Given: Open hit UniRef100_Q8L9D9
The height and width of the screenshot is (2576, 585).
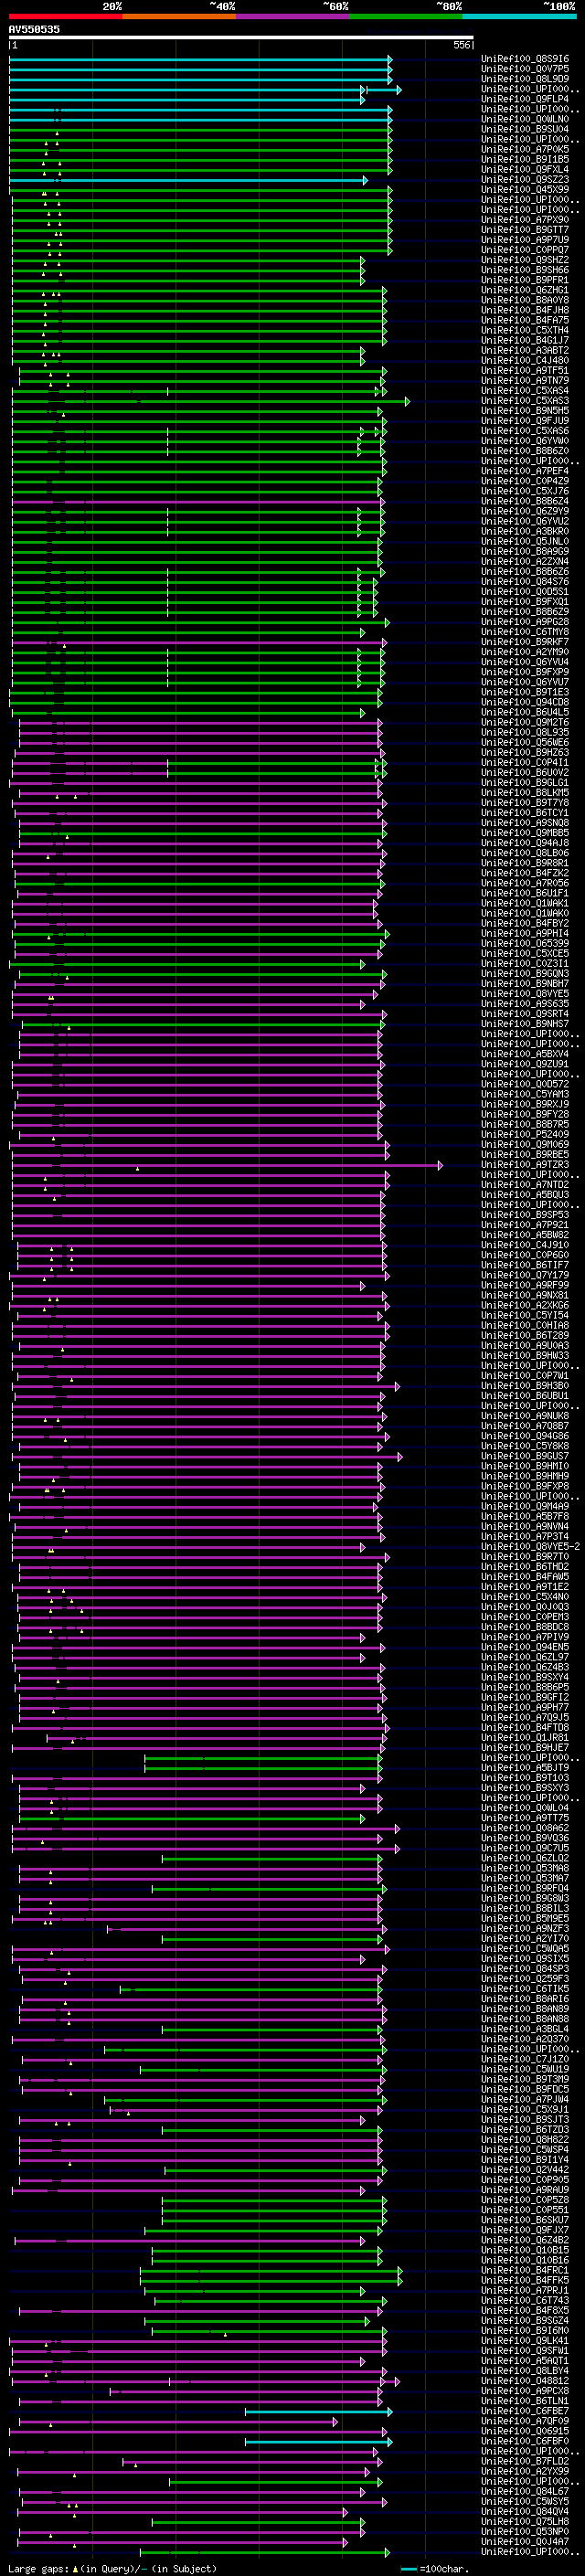Looking at the screenshot, I should [x=525, y=79].
